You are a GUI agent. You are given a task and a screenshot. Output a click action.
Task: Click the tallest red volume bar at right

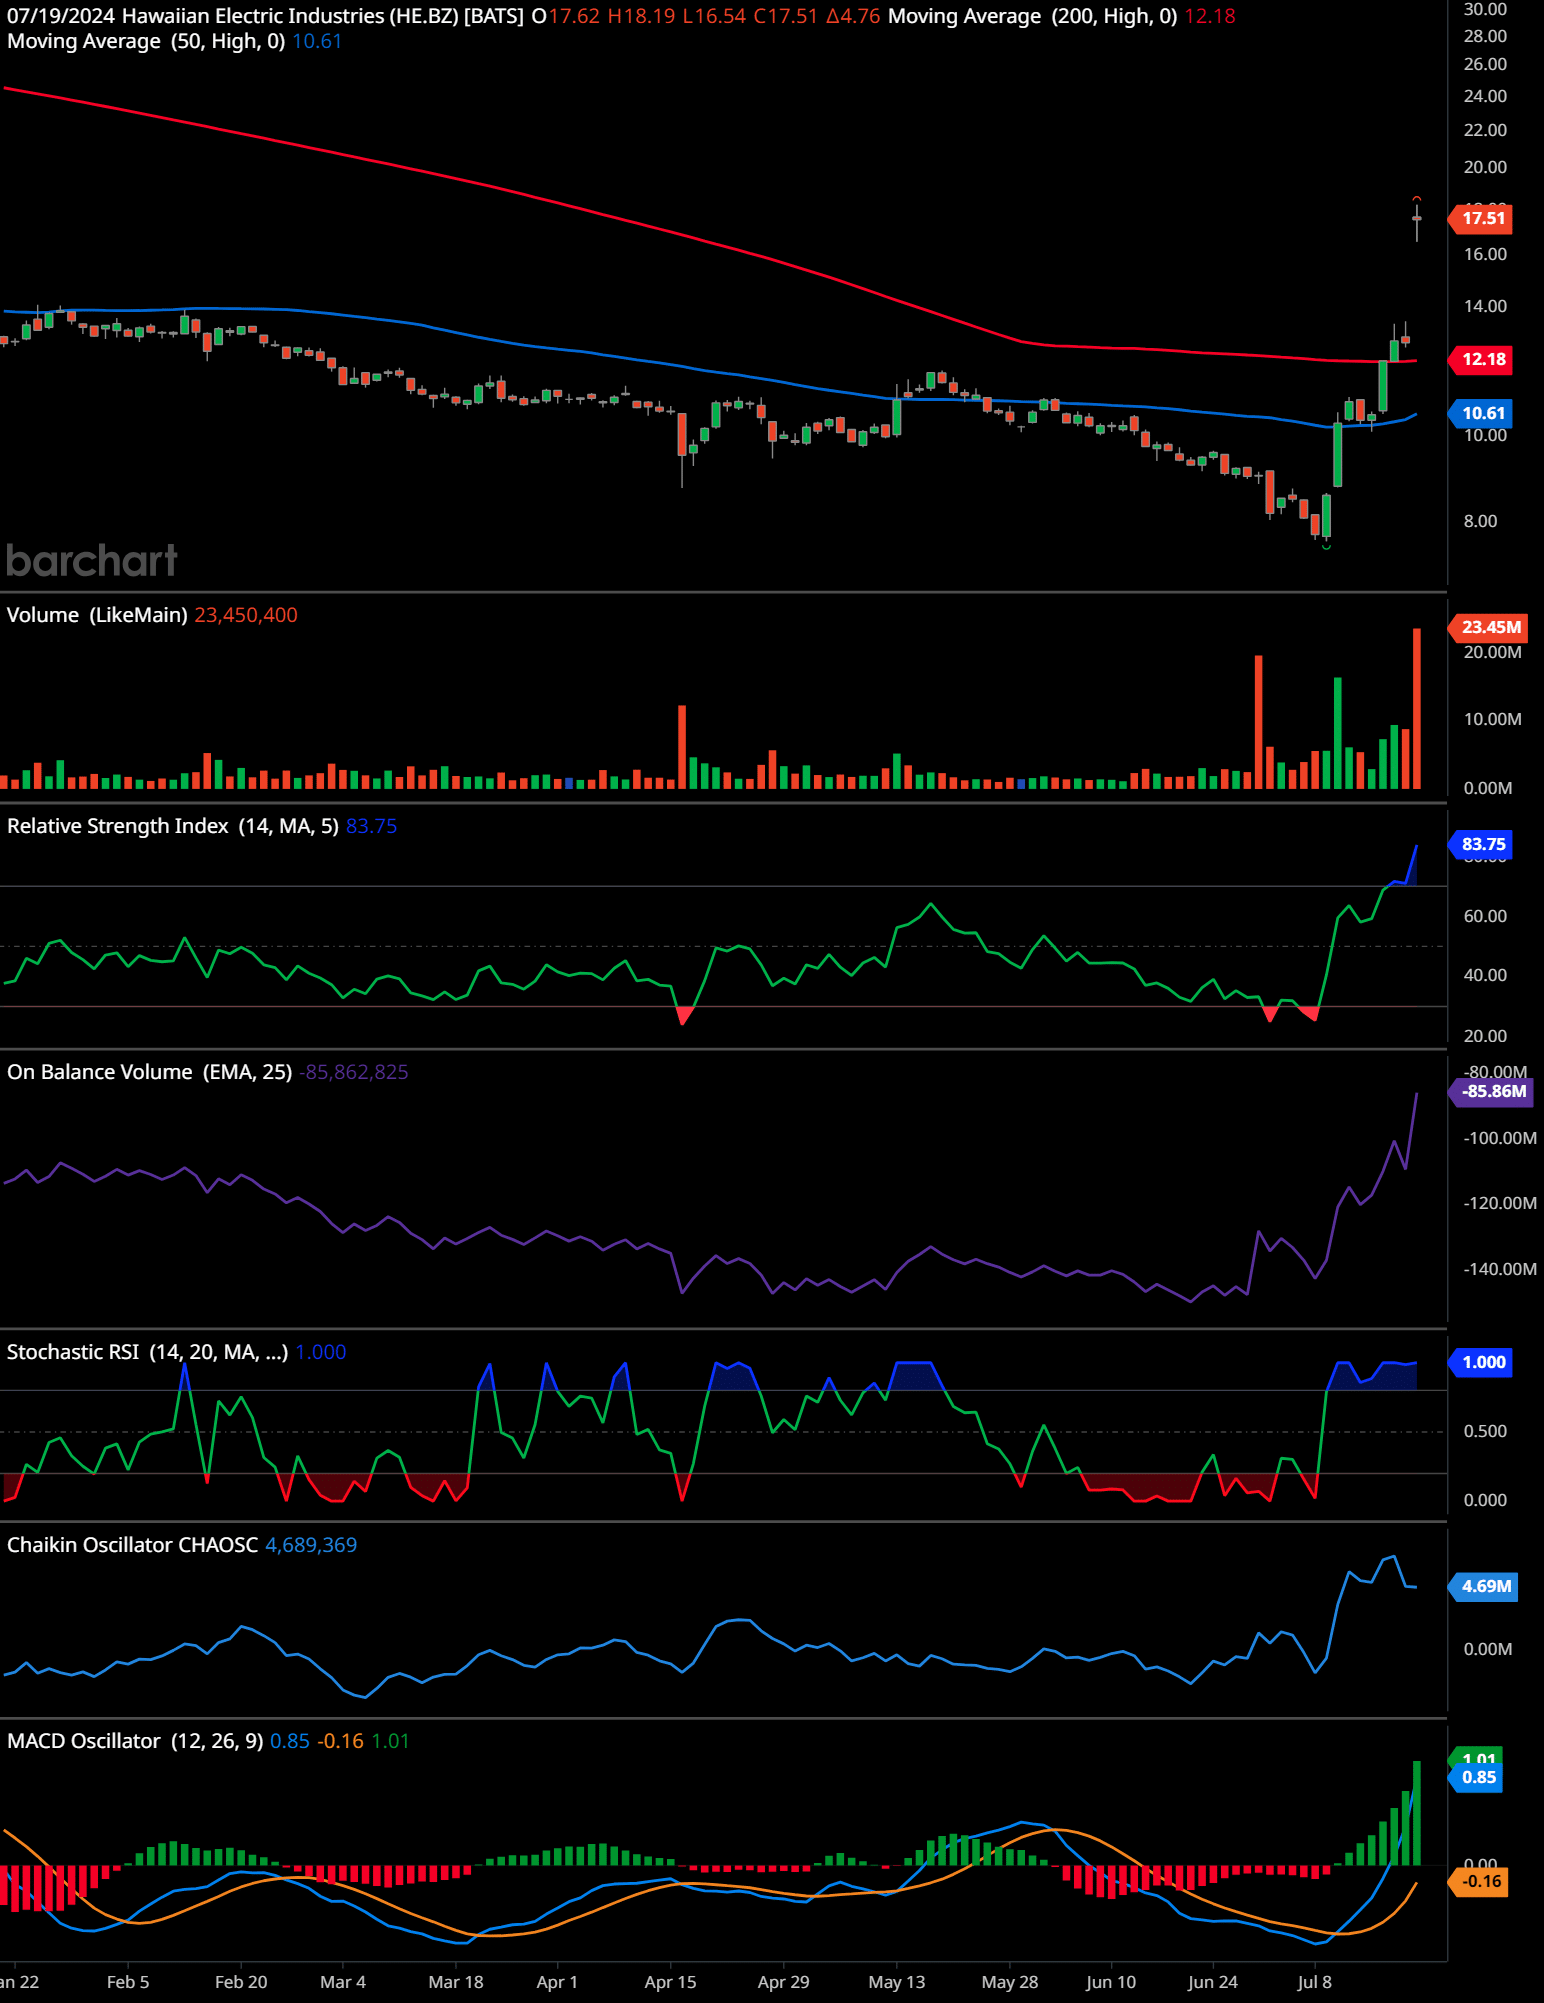pos(1417,709)
